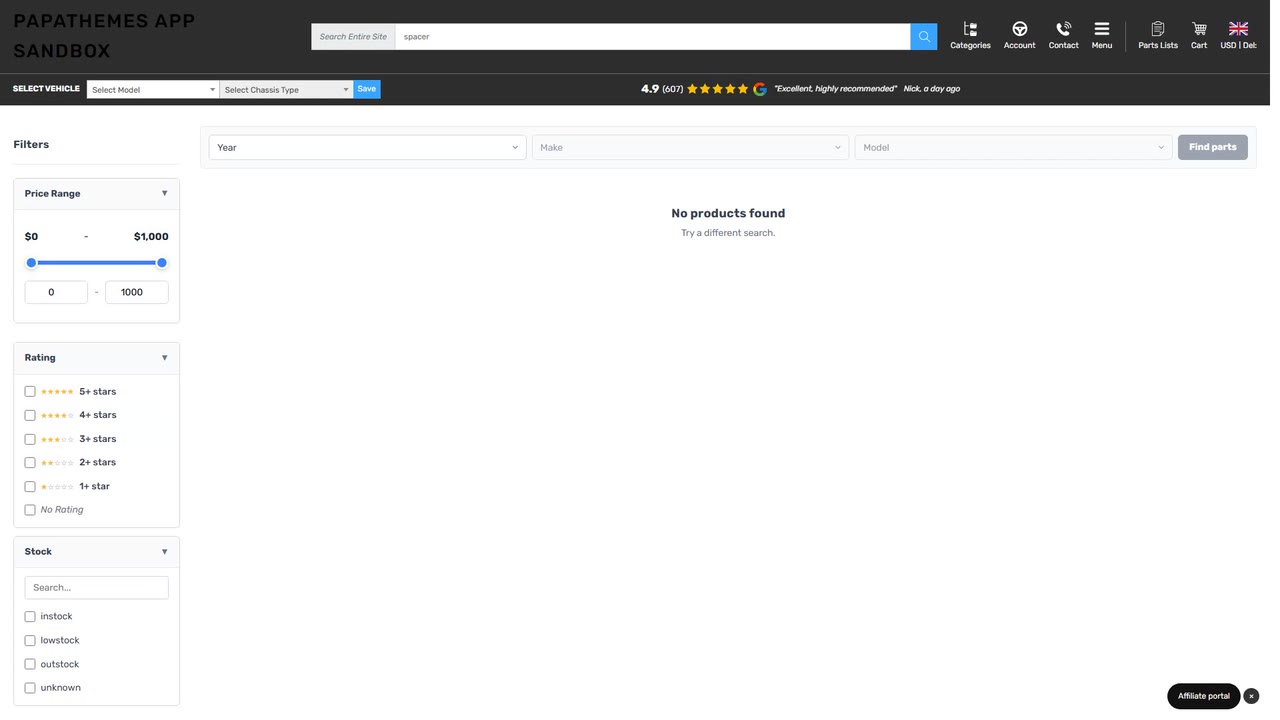Click the 4.9 (607) review score text
This screenshot has width=1280, height=720.
[x=662, y=89]
